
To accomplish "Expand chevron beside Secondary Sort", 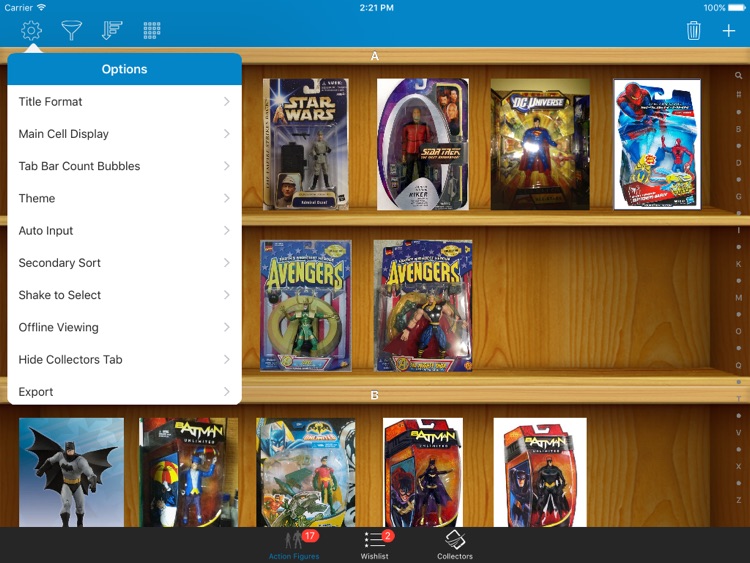I will pyautogui.click(x=227, y=263).
